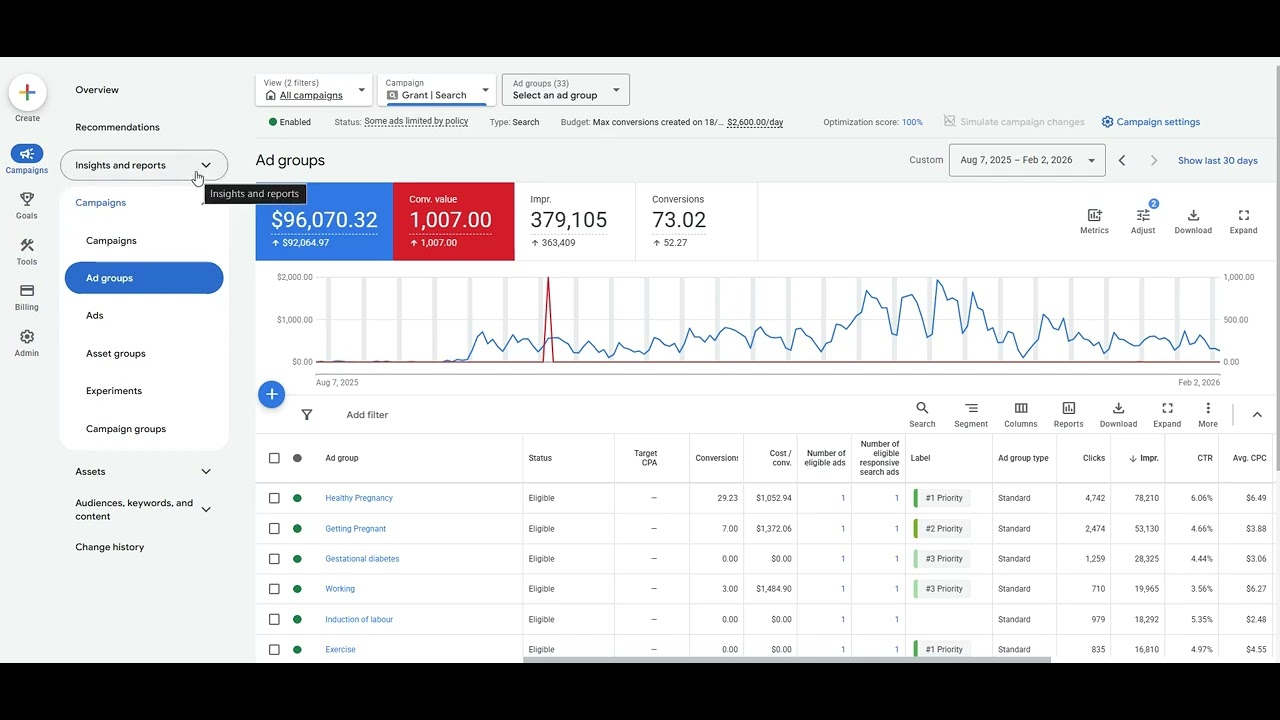Screen dimensions: 1280x720
Task: Select the blue cost metric card
Action: click(324, 221)
